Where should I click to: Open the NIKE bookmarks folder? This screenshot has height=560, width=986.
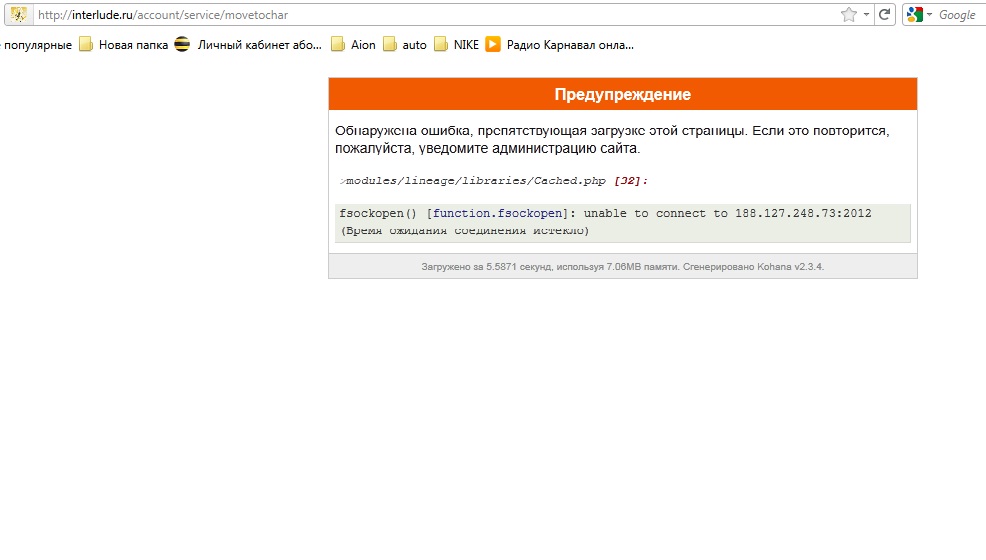[x=457, y=45]
